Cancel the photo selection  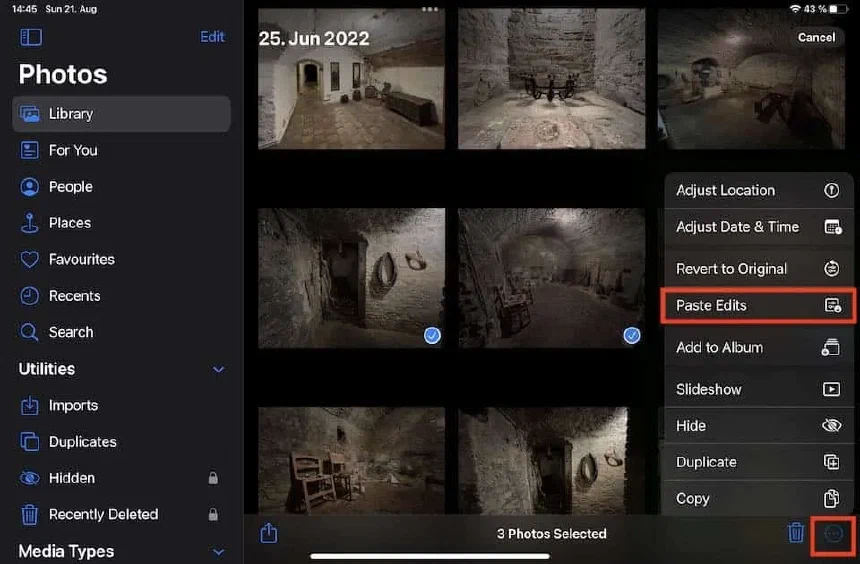(x=816, y=37)
